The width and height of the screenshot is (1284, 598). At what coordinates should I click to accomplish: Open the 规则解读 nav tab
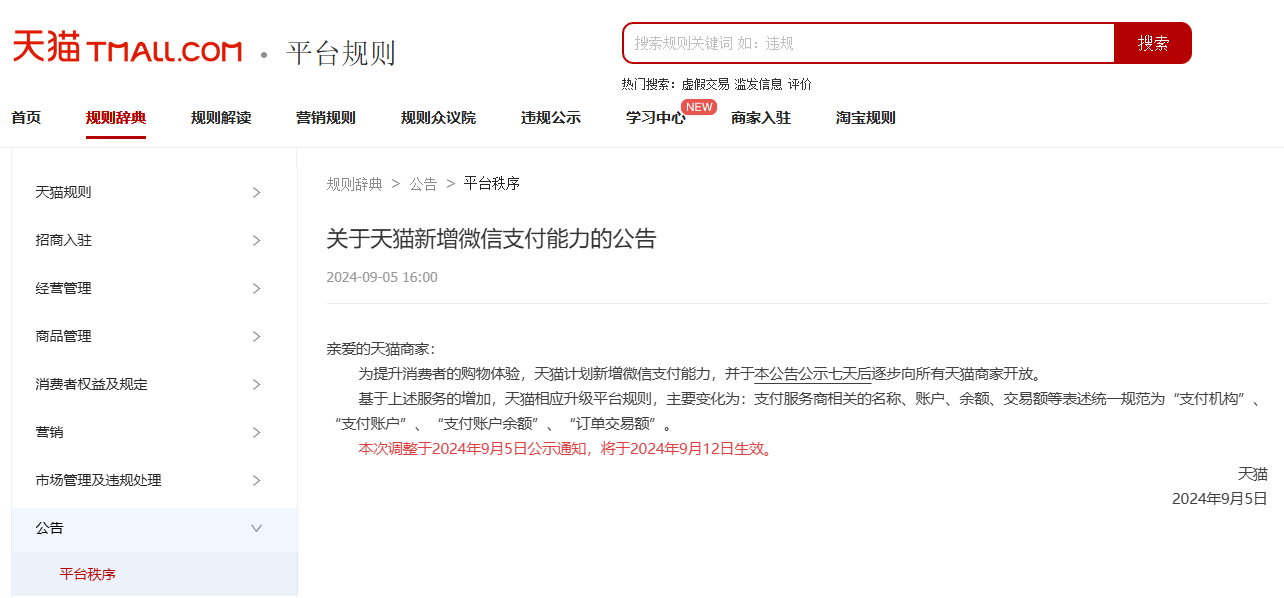(x=221, y=118)
